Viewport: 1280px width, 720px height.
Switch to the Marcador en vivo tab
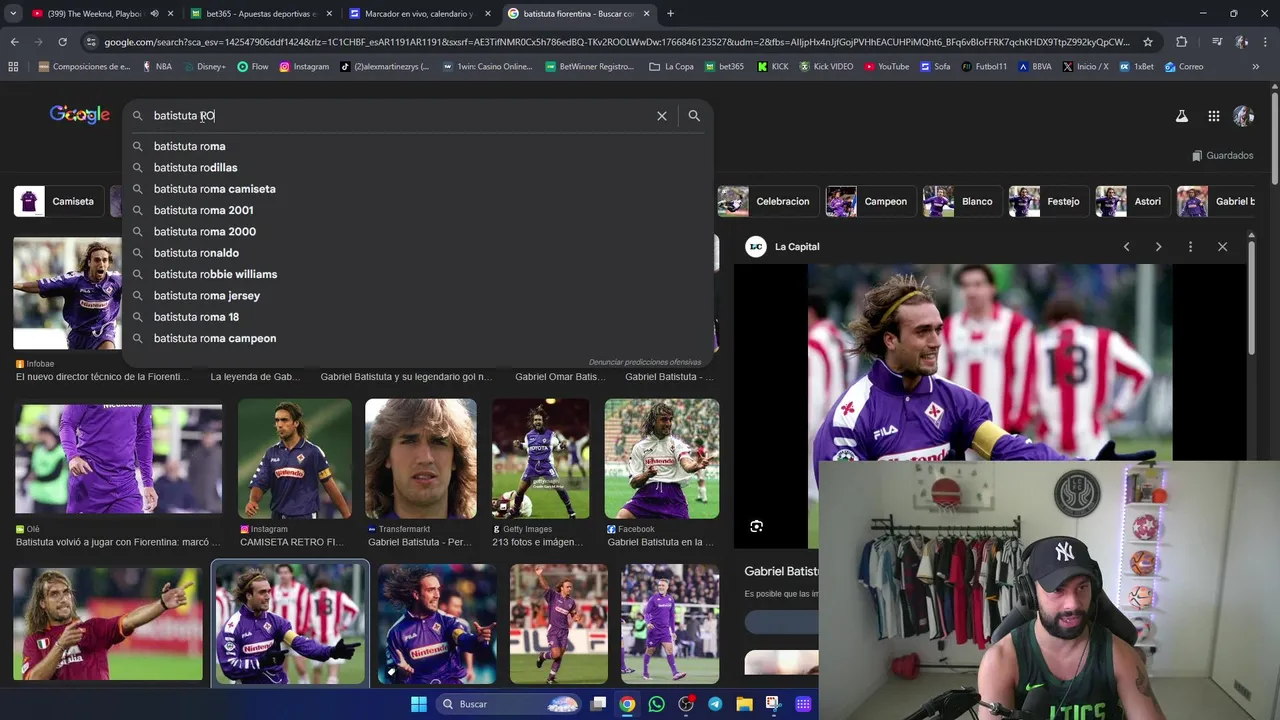coord(420,14)
